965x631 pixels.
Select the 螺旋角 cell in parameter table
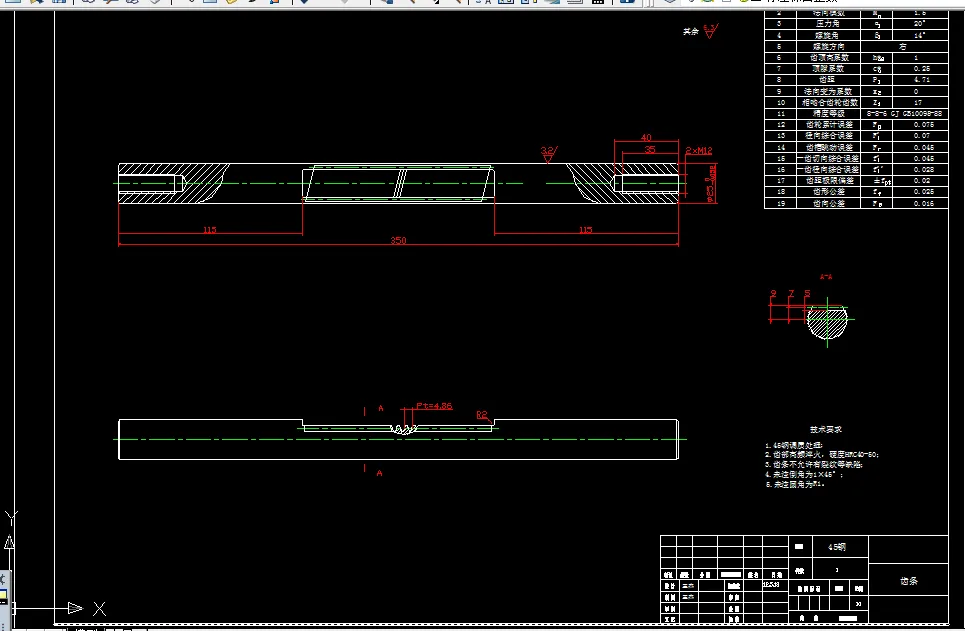click(x=828, y=35)
